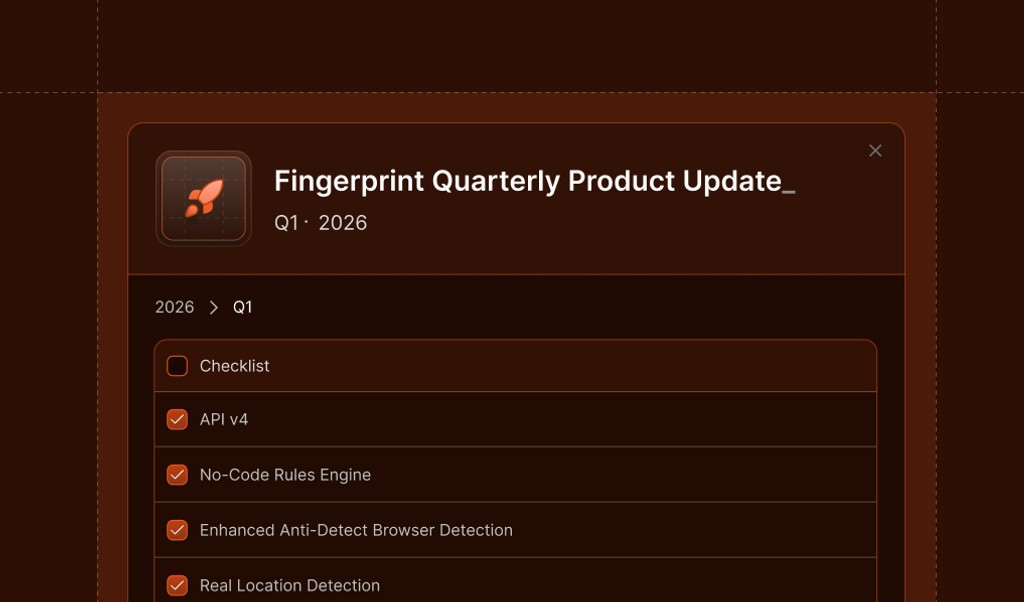Dismiss the dialog with the X button
1024x602 pixels.
click(875, 150)
